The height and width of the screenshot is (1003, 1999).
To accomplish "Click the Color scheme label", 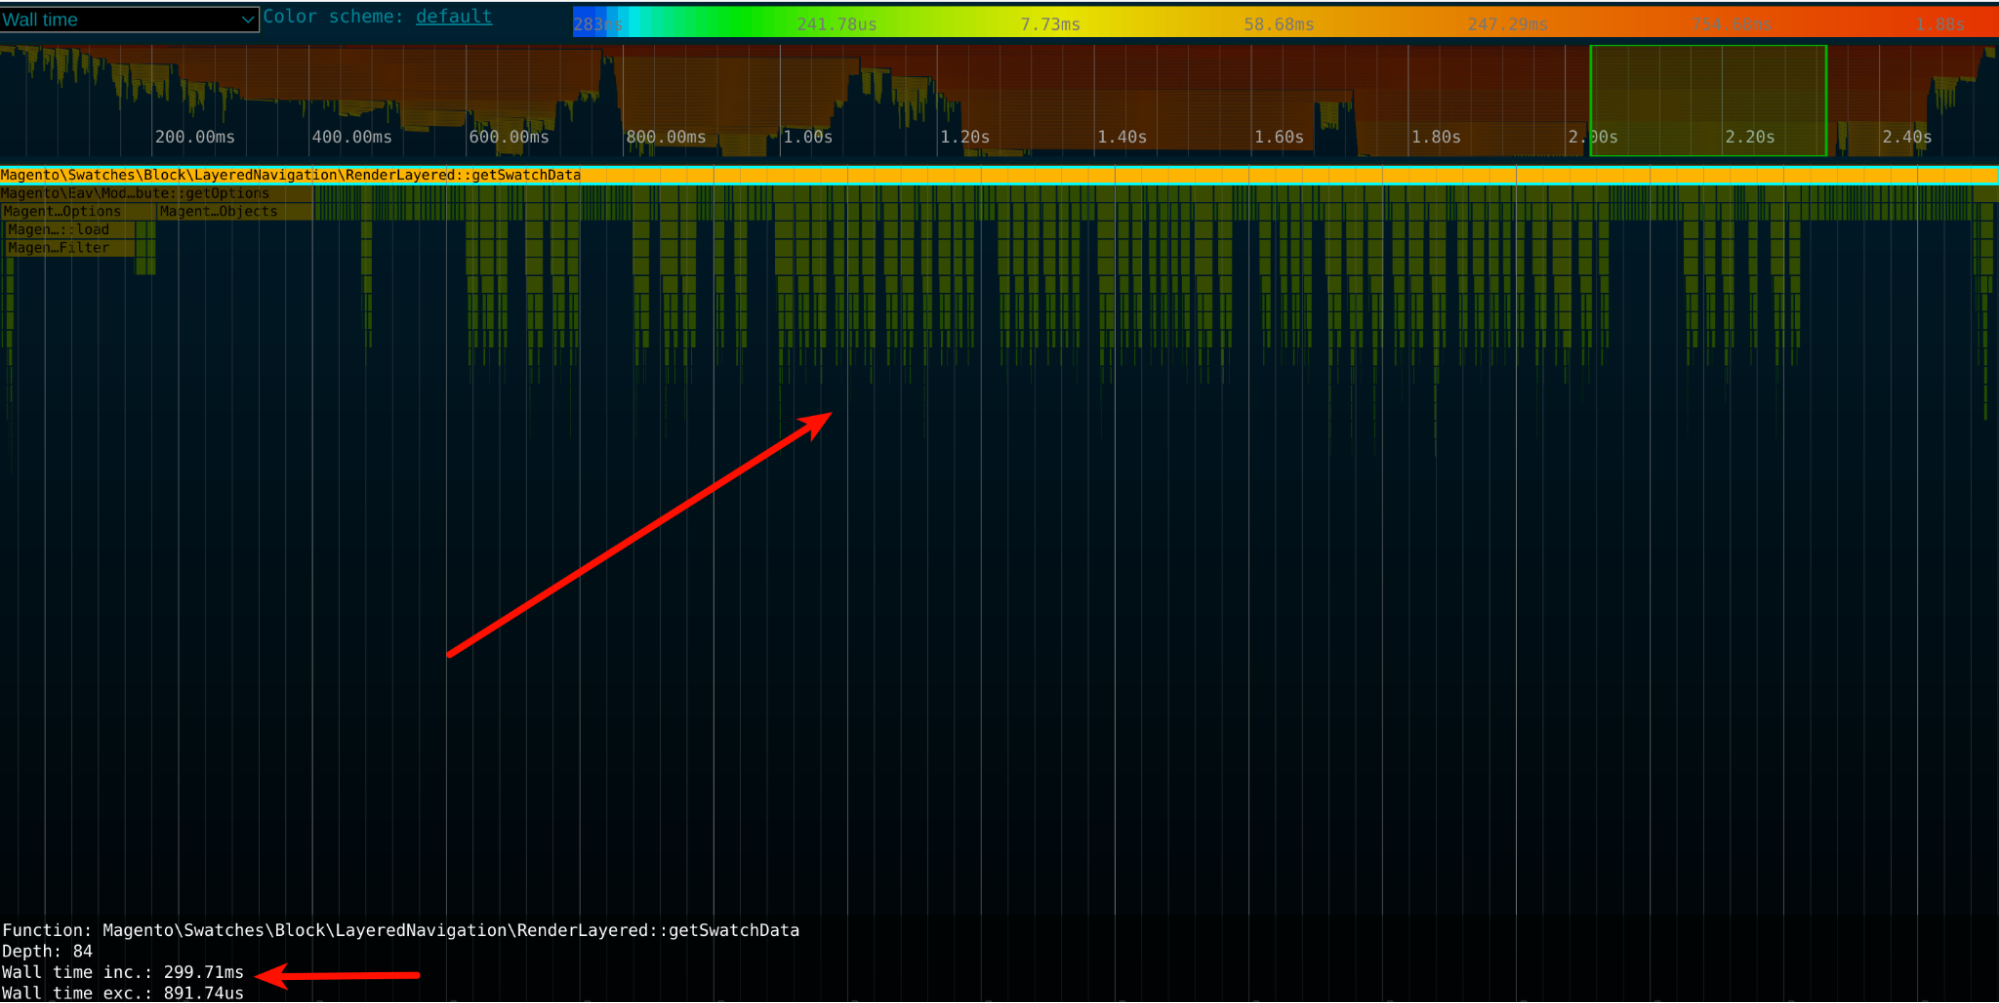I will [333, 17].
